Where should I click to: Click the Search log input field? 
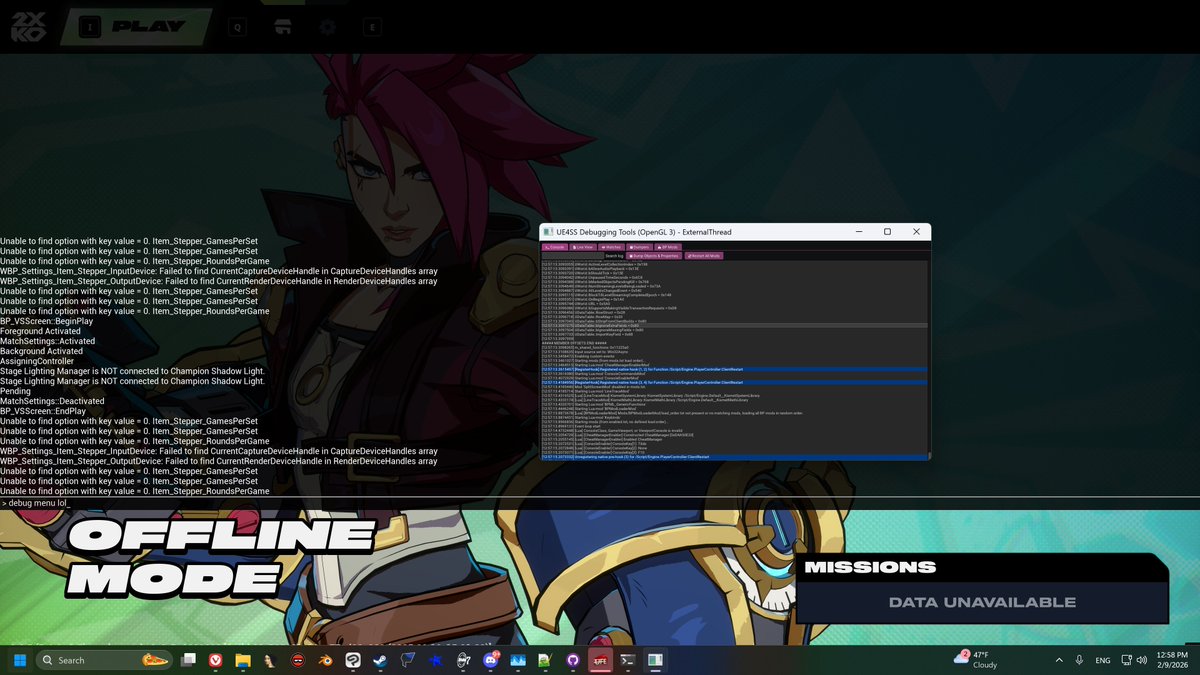[x=572, y=256]
